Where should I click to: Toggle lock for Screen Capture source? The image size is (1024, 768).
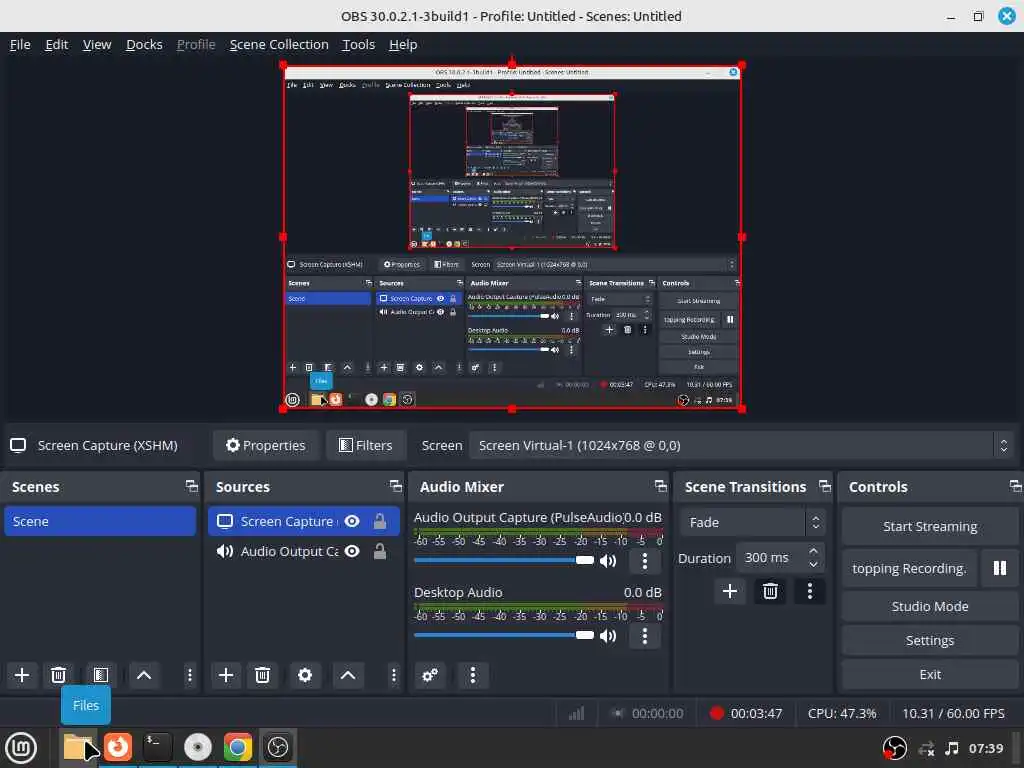tap(379, 521)
